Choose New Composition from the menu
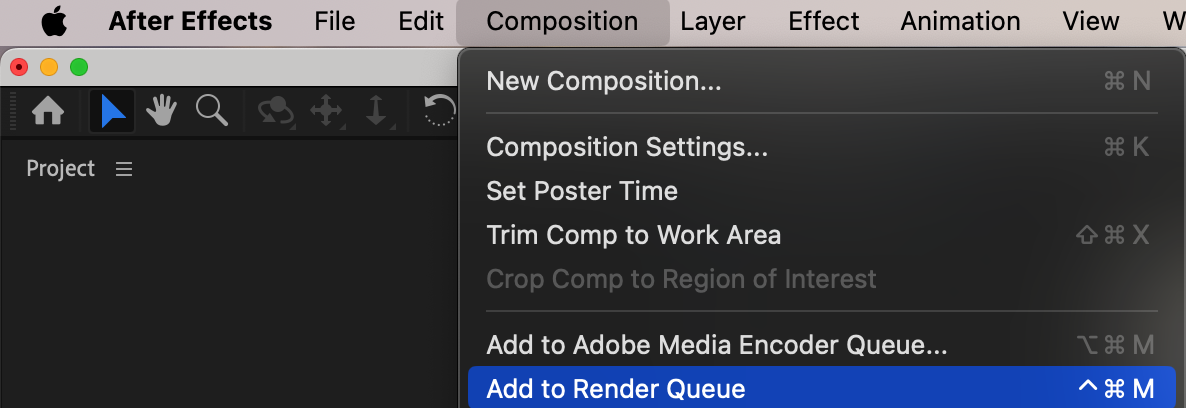Screen dimensions: 1186x408 pyautogui.click(x=604, y=81)
